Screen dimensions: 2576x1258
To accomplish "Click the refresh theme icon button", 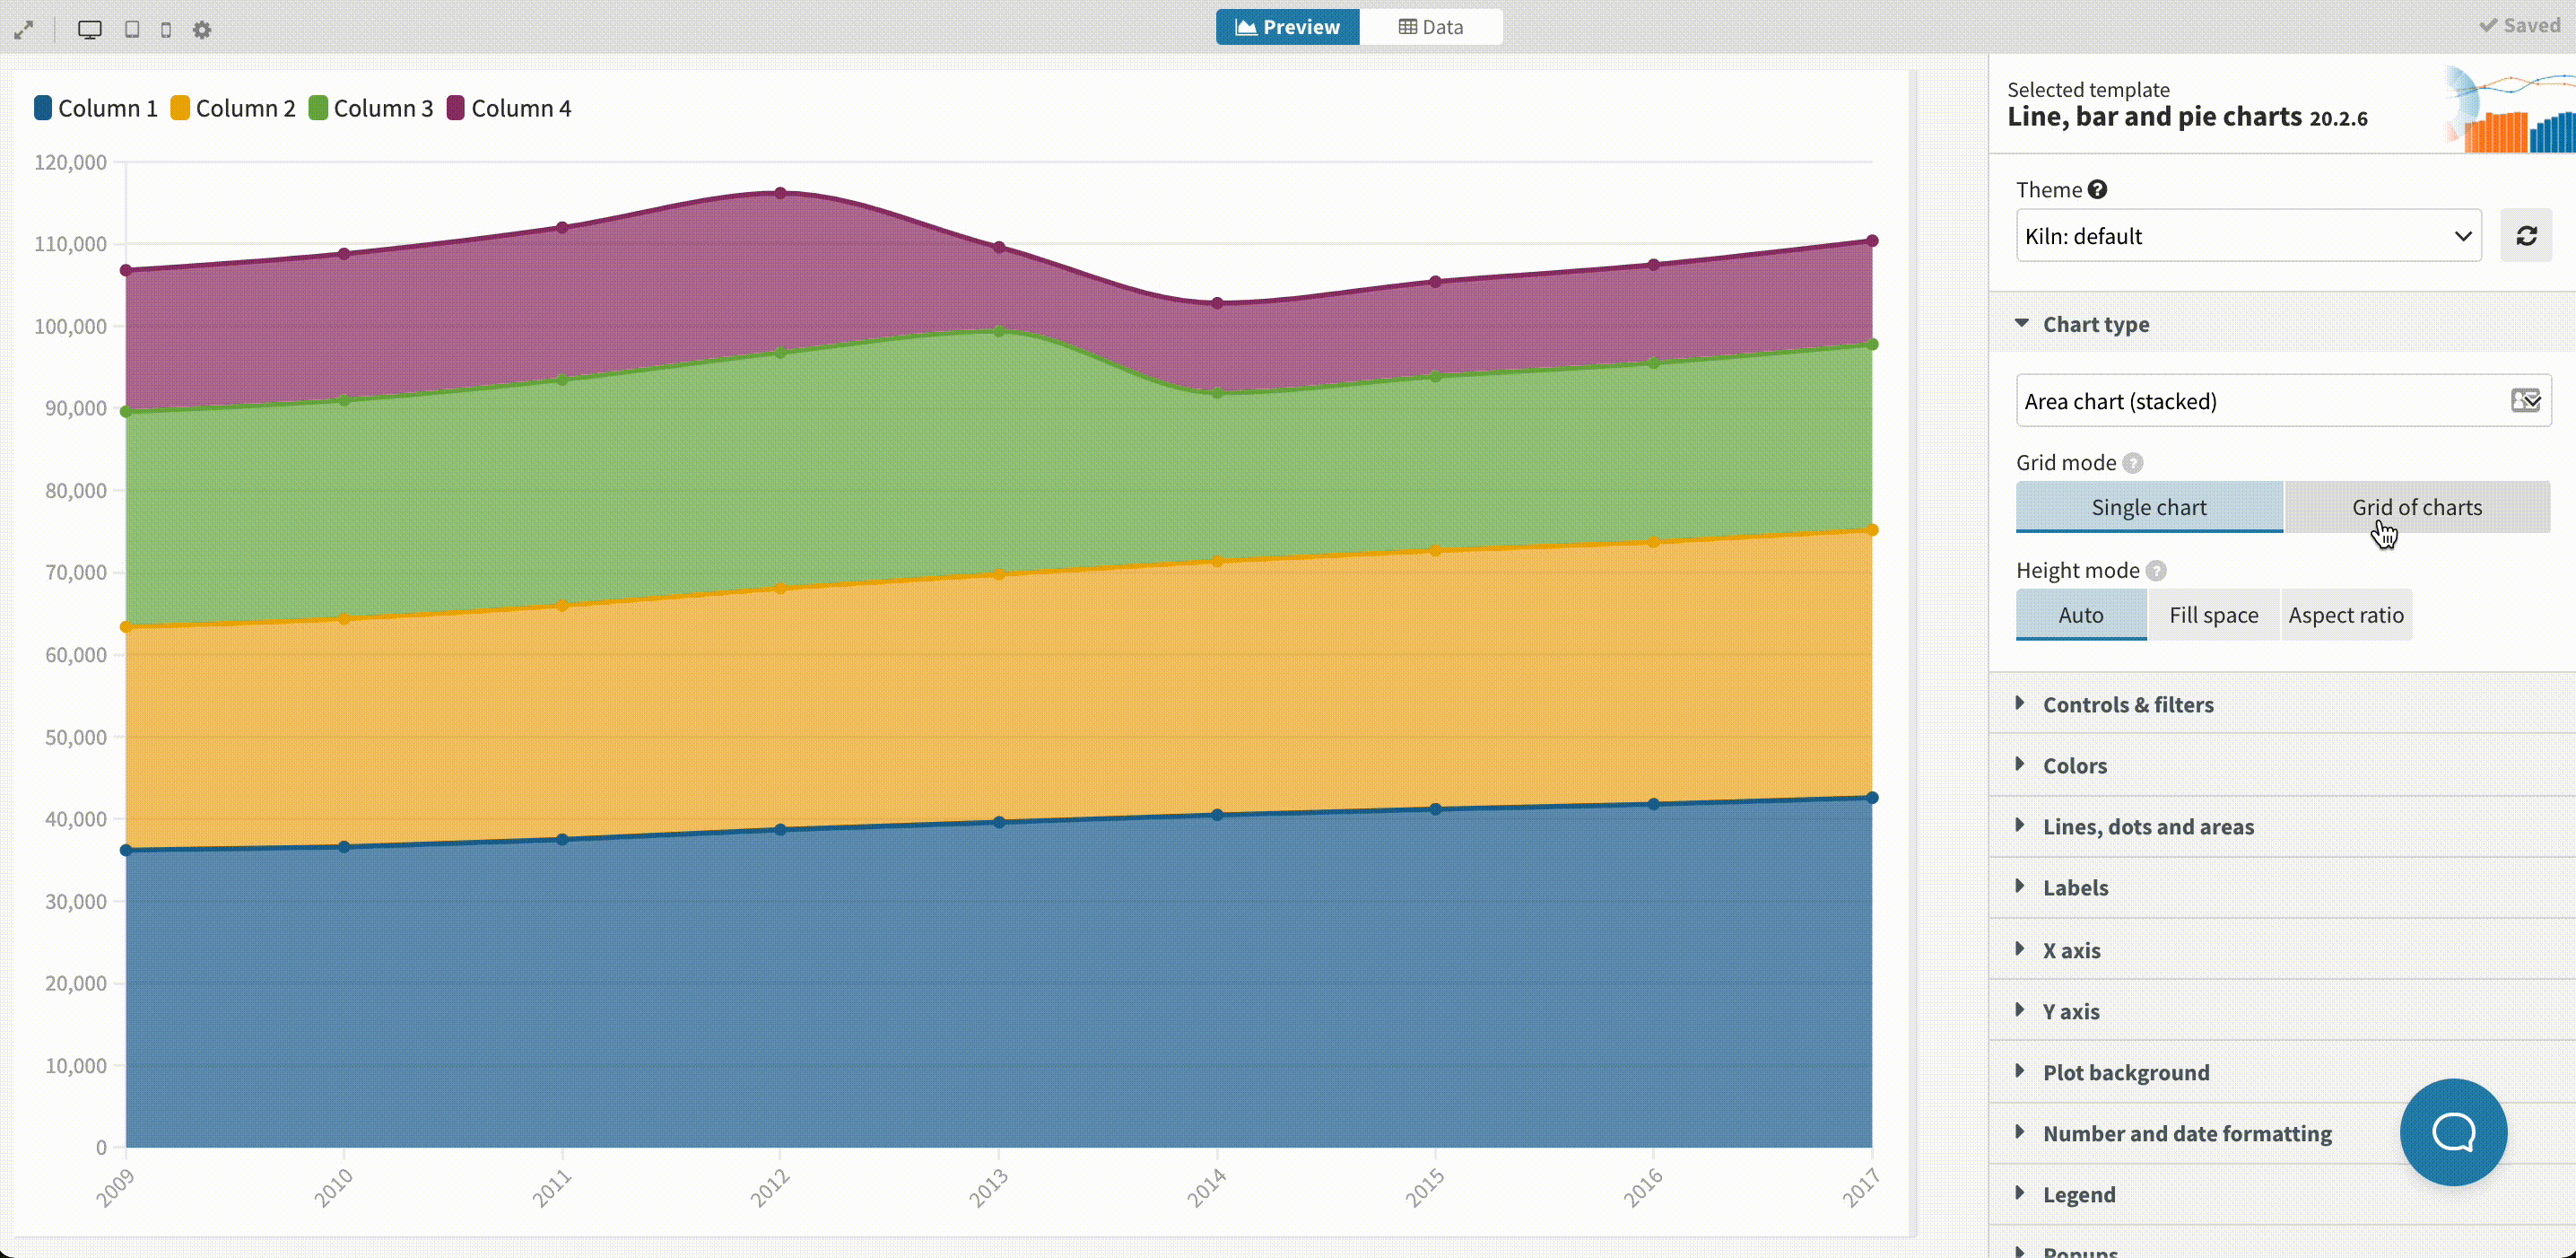I will click(x=2526, y=236).
